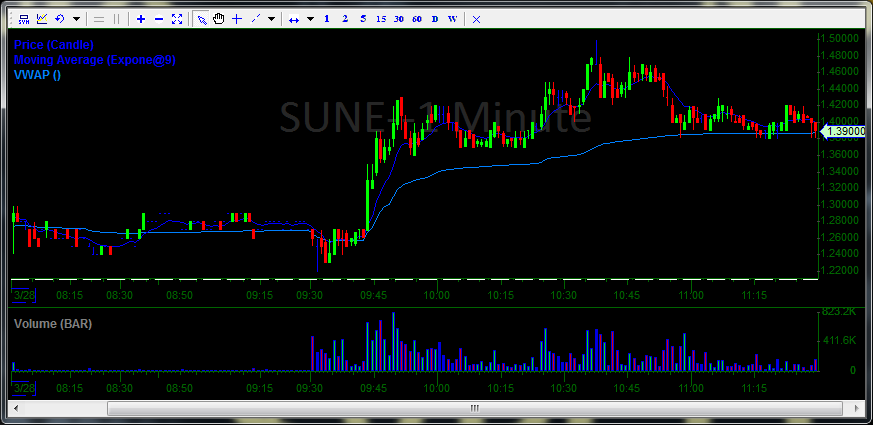Click the 1.39000 current price marker
Screen dimensions: 873x425
(x=843, y=131)
